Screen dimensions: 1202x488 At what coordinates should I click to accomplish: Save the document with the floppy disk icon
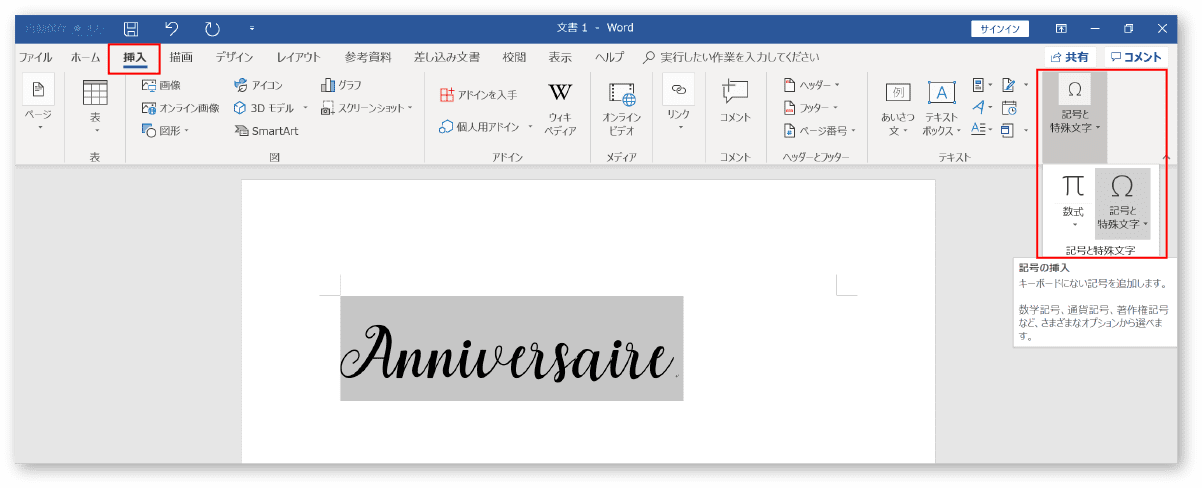131,29
